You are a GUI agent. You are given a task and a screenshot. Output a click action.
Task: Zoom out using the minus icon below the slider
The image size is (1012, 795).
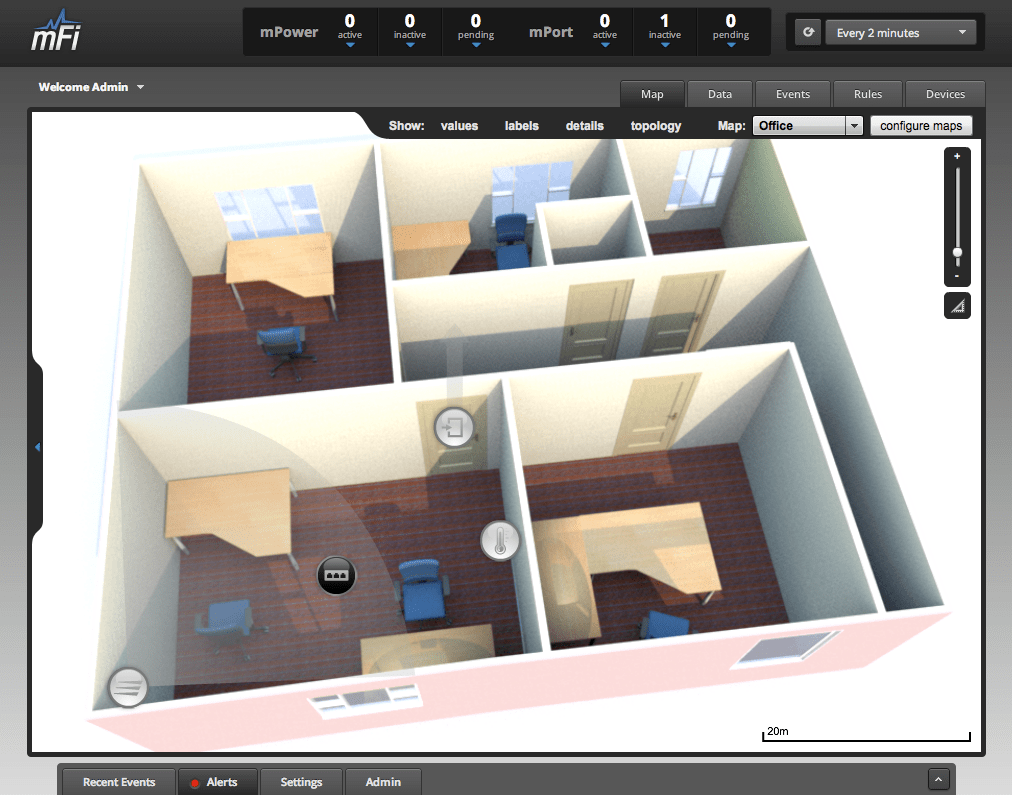coord(957,277)
